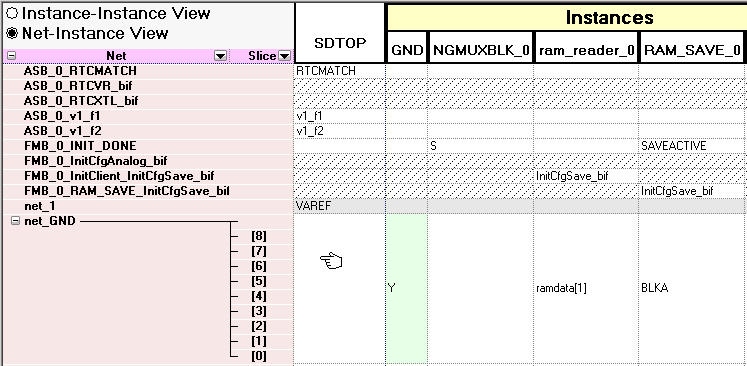Select the ASB_0_RTCMATCH net row
The width and height of the screenshot is (747, 366).
pyautogui.click(x=148, y=71)
